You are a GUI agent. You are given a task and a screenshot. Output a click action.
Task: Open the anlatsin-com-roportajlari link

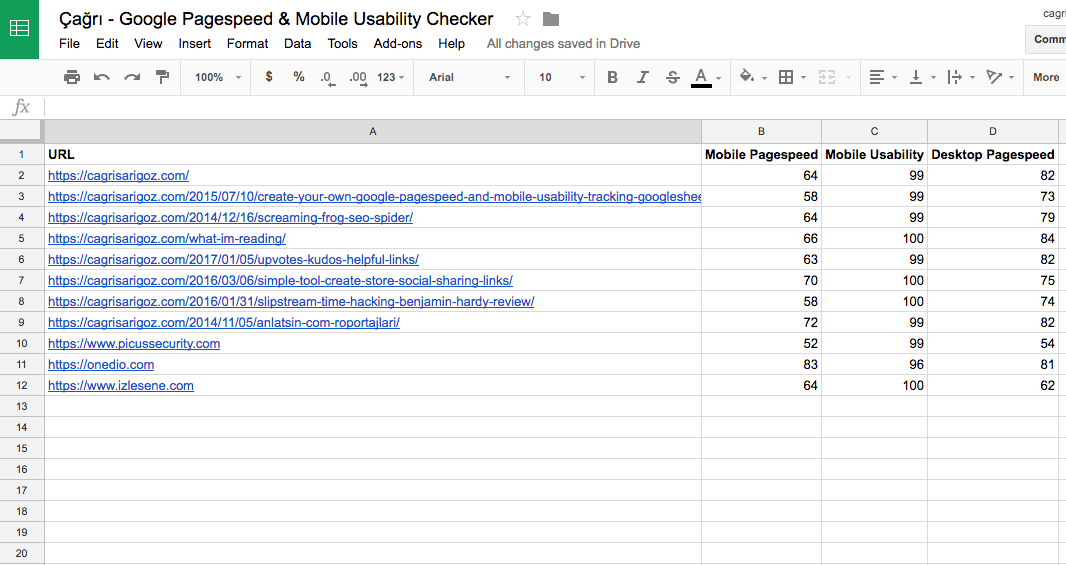(x=224, y=322)
